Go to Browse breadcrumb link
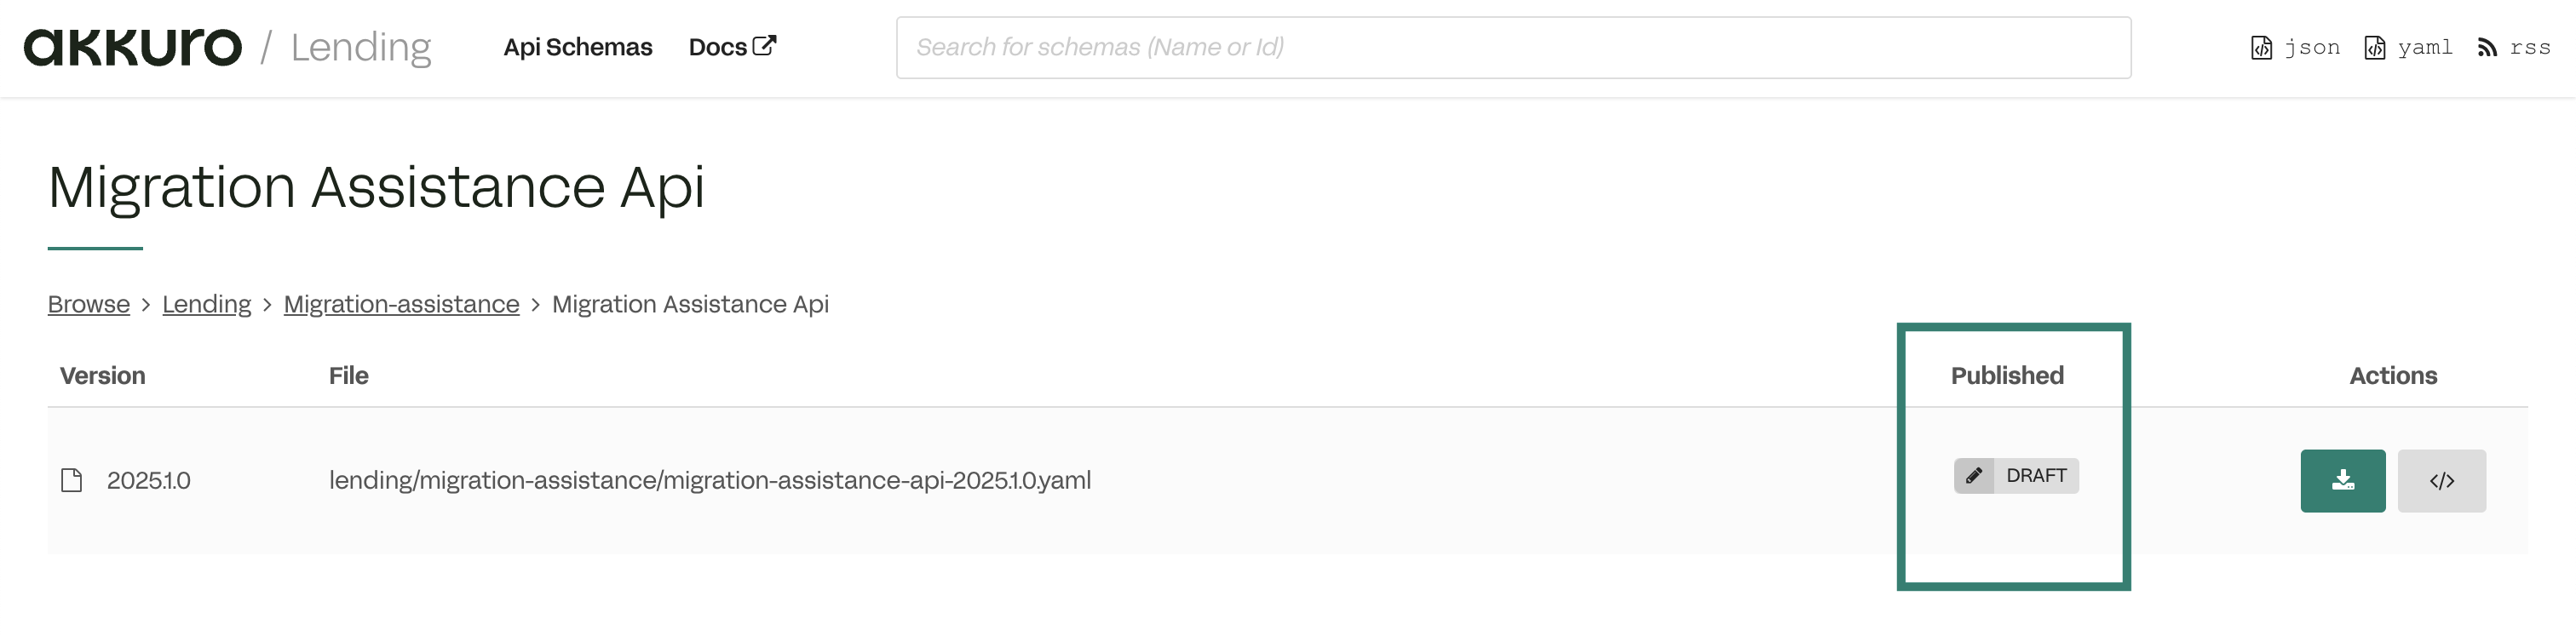Image resolution: width=2576 pixels, height=636 pixels. pyautogui.click(x=89, y=304)
